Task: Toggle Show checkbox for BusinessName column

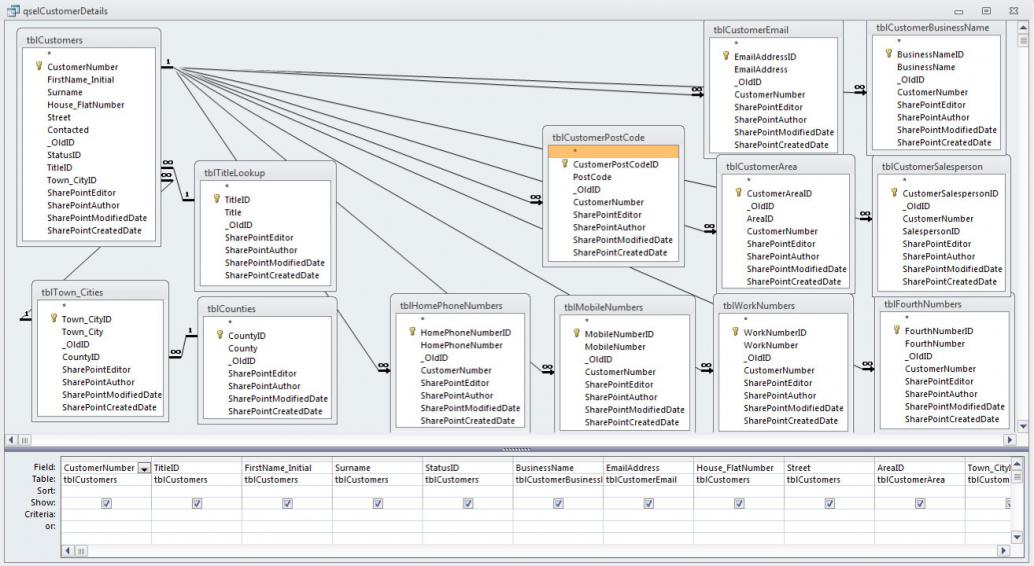Action: point(558,503)
